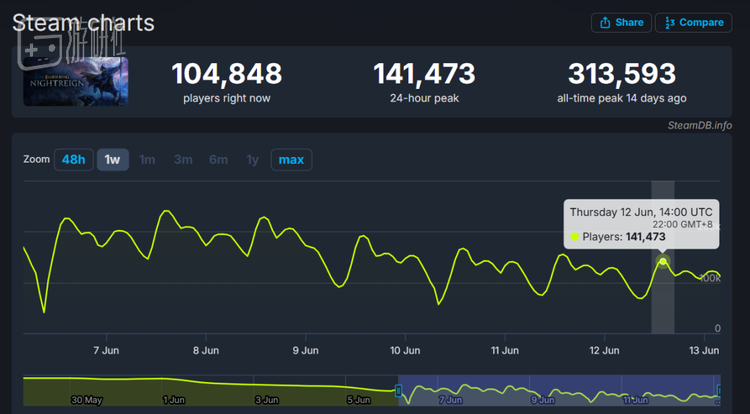This screenshot has width=750, height=414.
Task: Select the max zoom range
Action: point(291,160)
